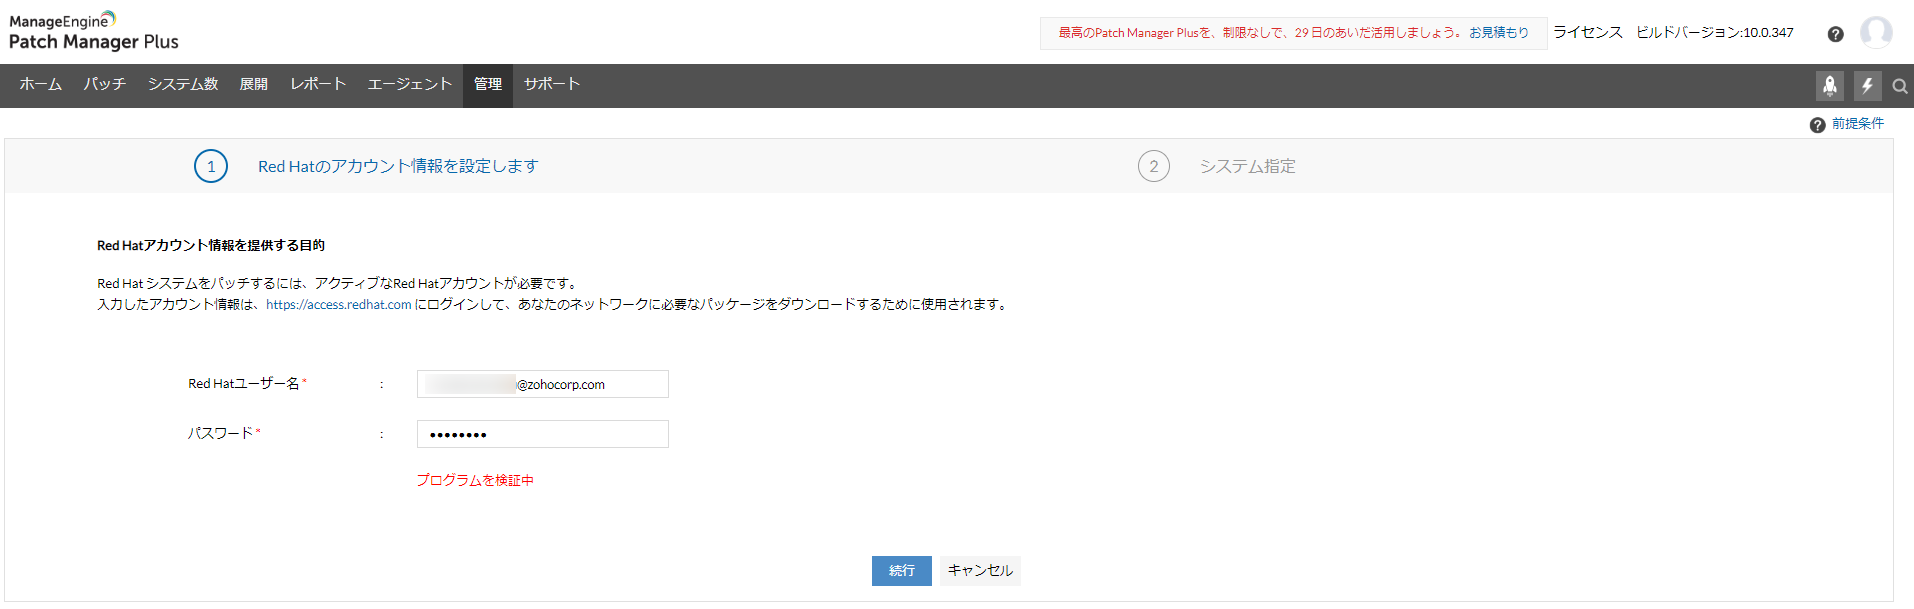Viewport: 1914px width, 609px height.
Task: Click the Red Hatのアカウント情報を設定します step label
Action: pos(398,167)
